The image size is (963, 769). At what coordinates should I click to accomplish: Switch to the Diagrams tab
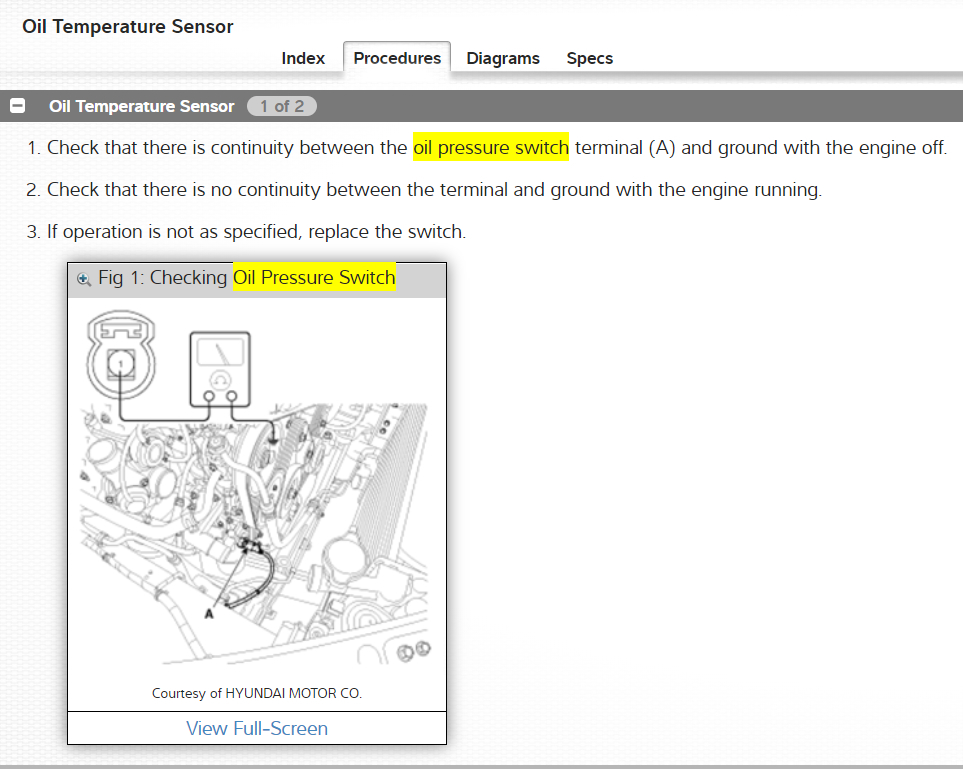[x=502, y=58]
